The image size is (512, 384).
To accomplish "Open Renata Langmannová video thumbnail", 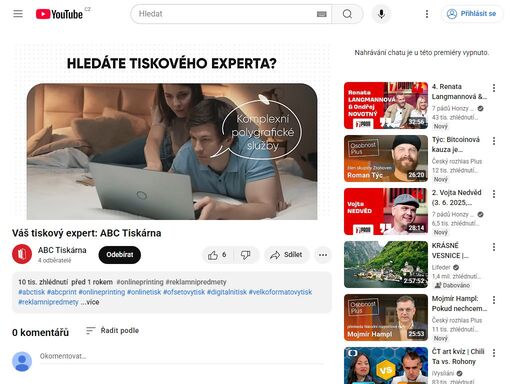I will pos(386,105).
